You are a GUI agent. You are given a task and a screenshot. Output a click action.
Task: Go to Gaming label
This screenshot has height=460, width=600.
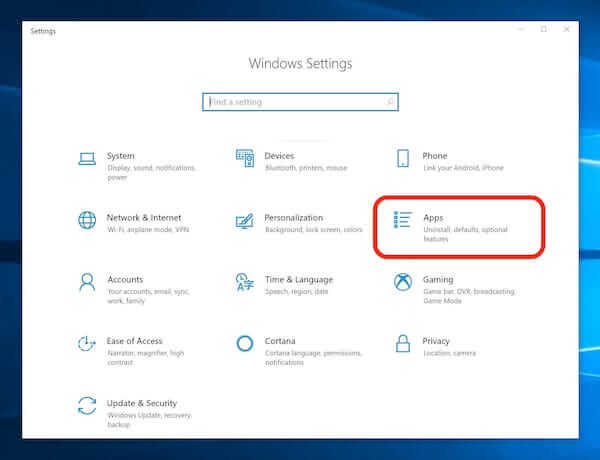click(x=438, y=280)
